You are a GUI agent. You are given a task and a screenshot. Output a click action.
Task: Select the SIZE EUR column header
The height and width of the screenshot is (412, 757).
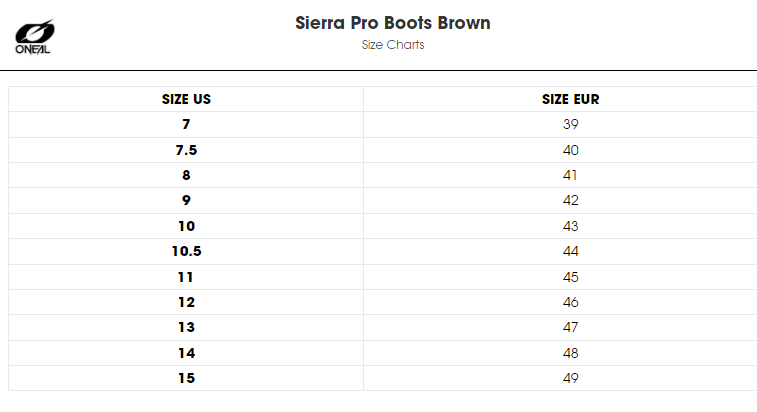[x=570, y=99]
